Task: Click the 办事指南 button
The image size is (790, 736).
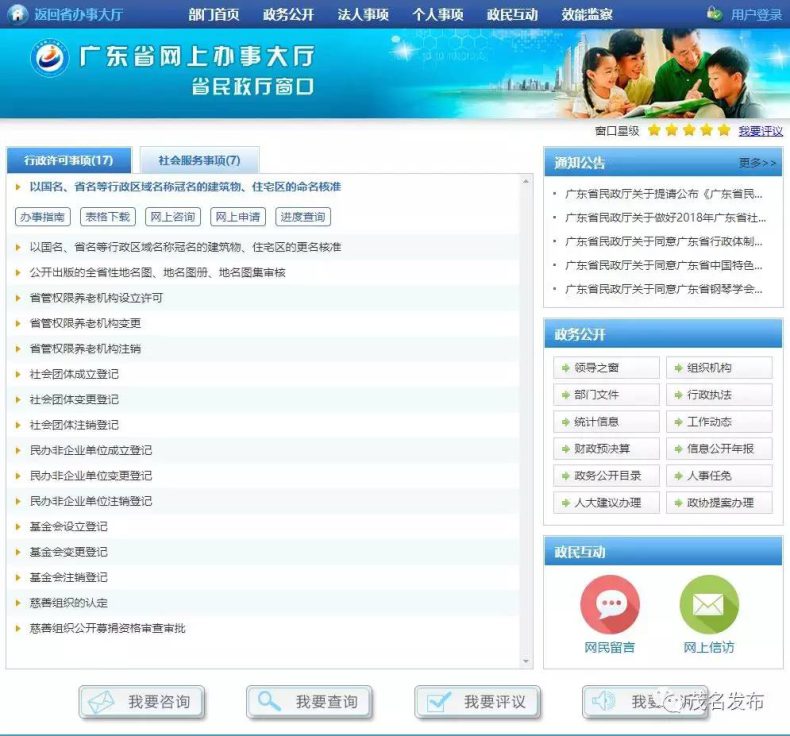Action: click(43, 217)
